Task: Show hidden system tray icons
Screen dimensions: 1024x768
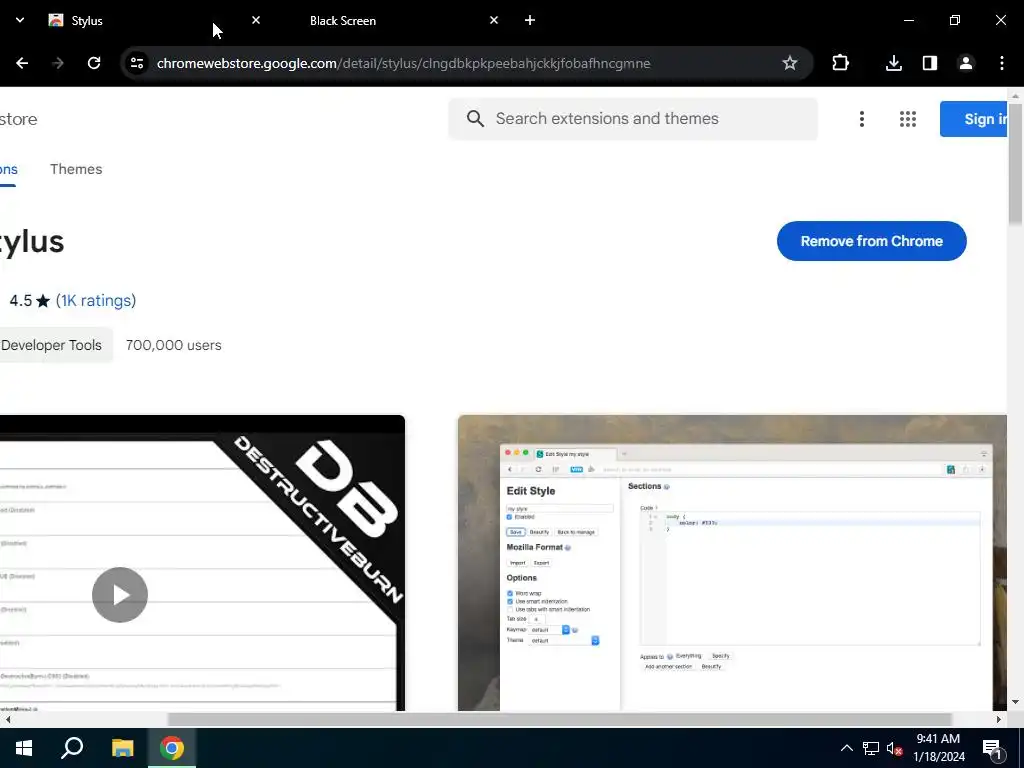Action: [846, 748]
